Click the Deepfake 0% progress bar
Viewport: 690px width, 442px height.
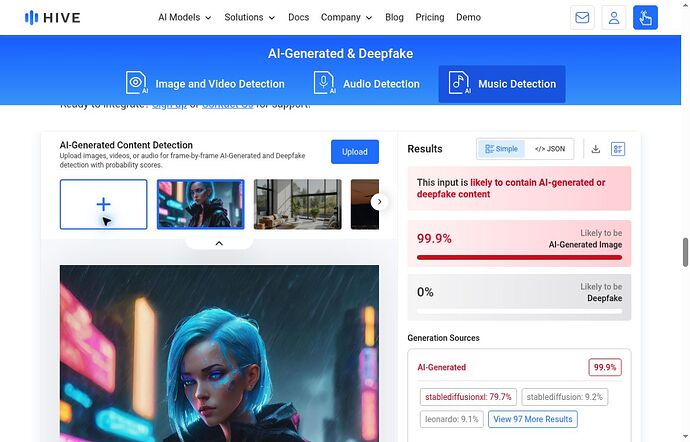(x=519, y=311)
